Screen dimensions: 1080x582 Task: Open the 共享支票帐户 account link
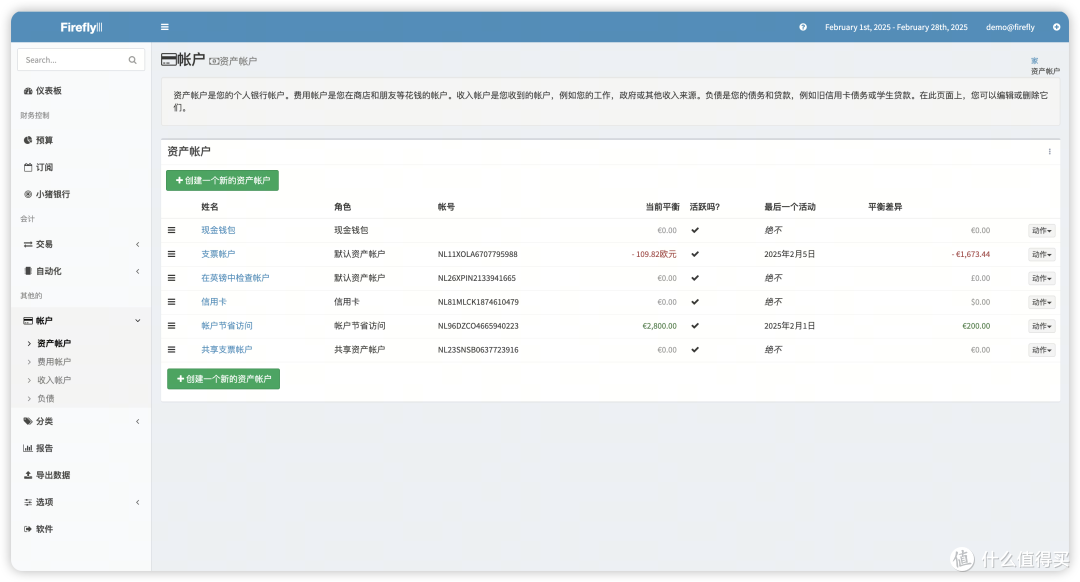pyautogui.click(x=227, y=349)
